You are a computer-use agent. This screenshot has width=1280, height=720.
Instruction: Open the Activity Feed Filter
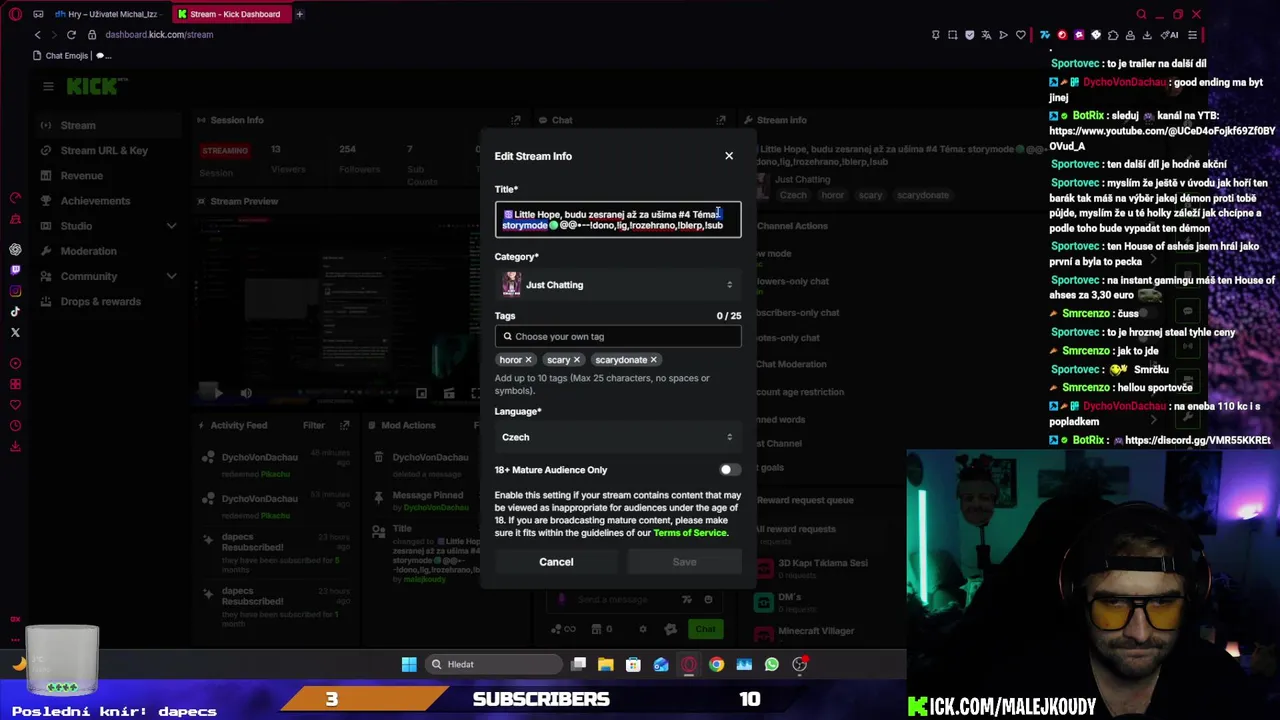pos(314,425)
